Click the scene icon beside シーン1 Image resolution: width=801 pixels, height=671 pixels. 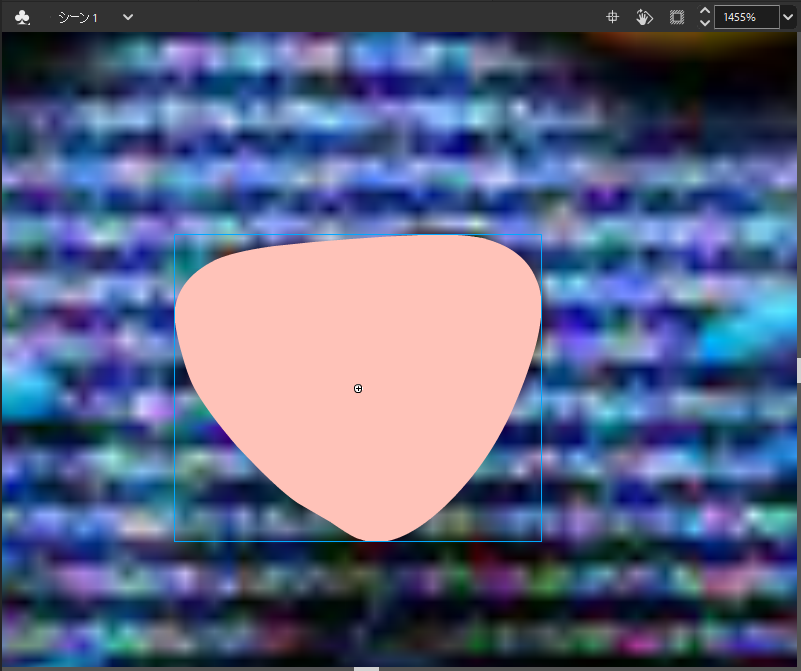click(22, 17)
